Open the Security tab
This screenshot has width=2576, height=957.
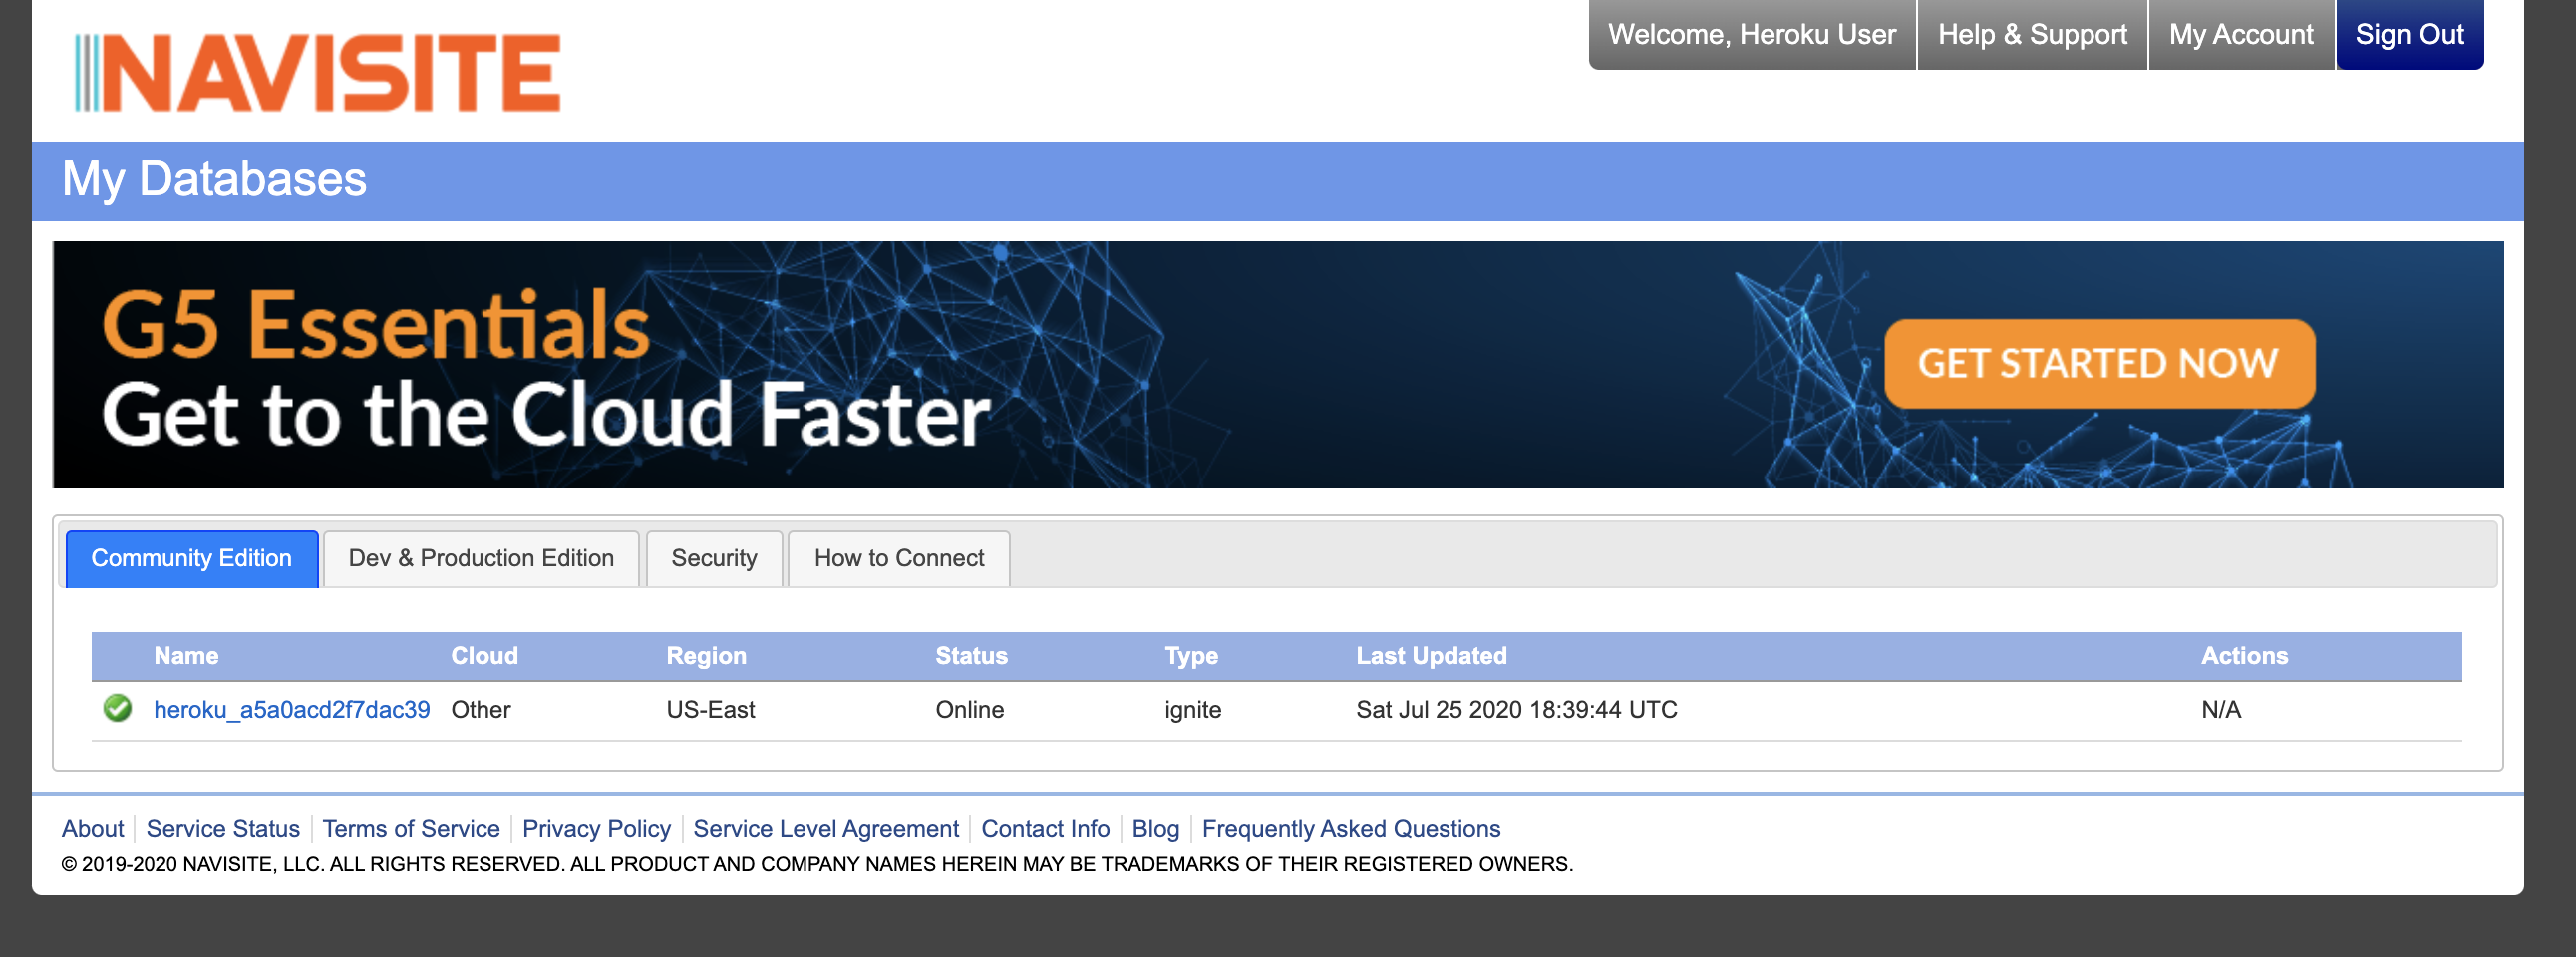coord(714,558)
